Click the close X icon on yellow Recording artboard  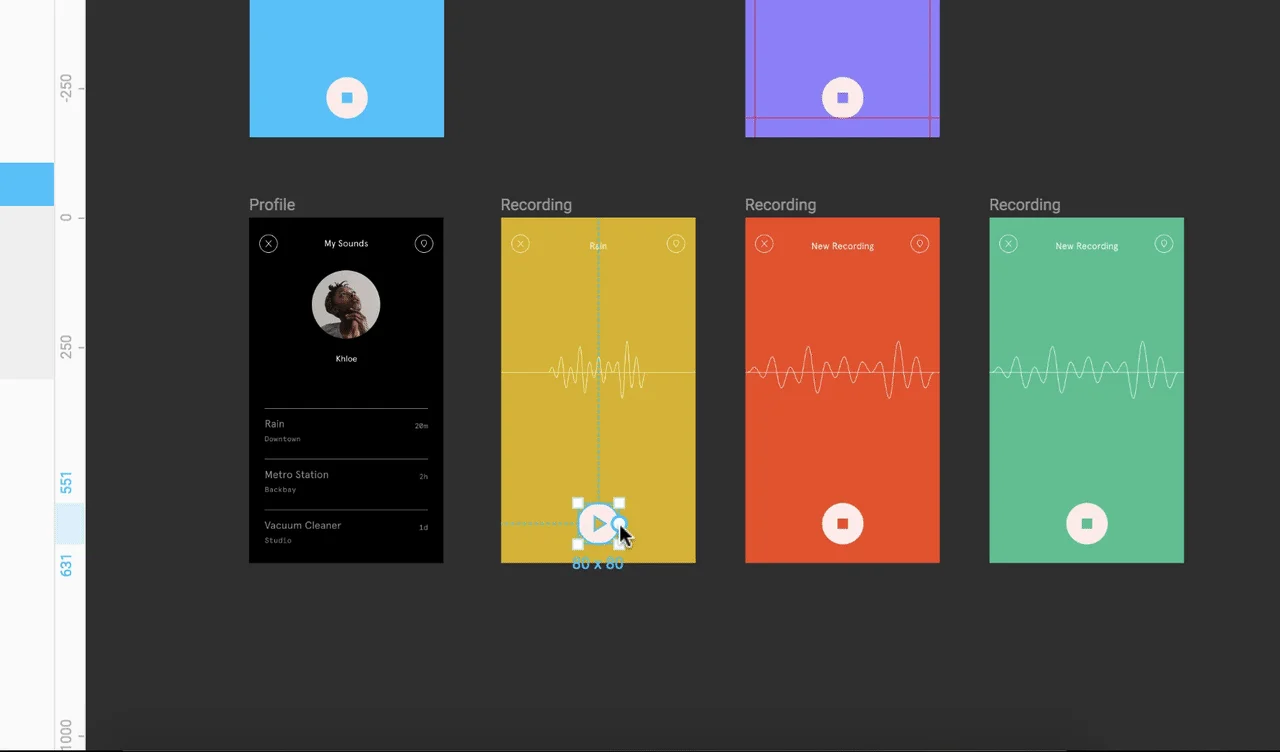[520, 243]
